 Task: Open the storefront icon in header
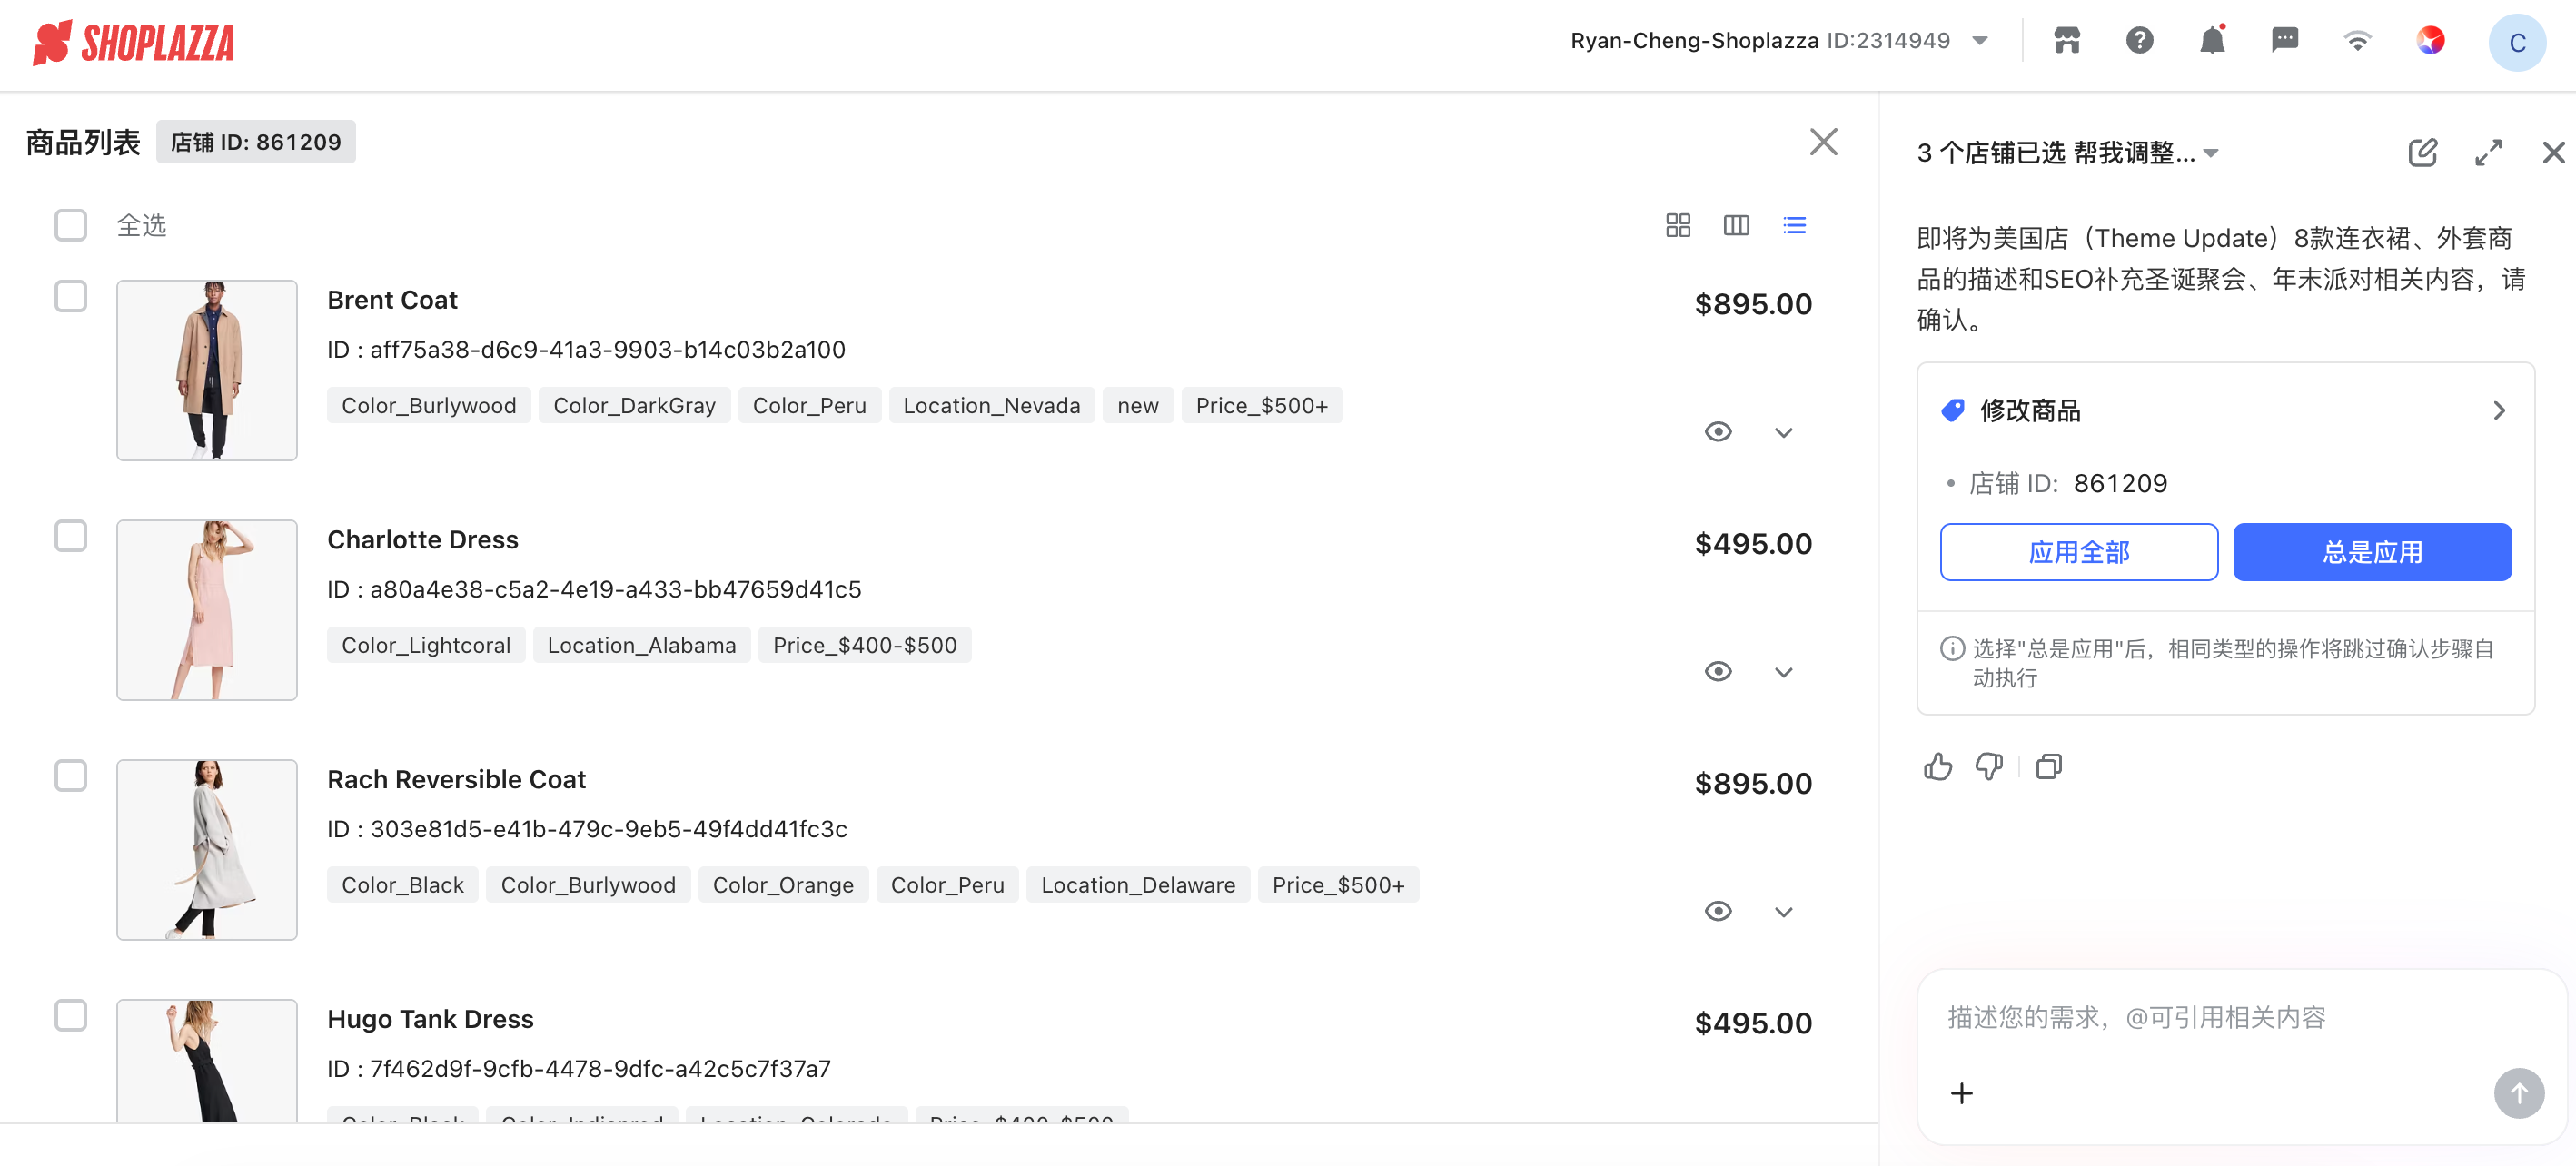pos(2066,41)
